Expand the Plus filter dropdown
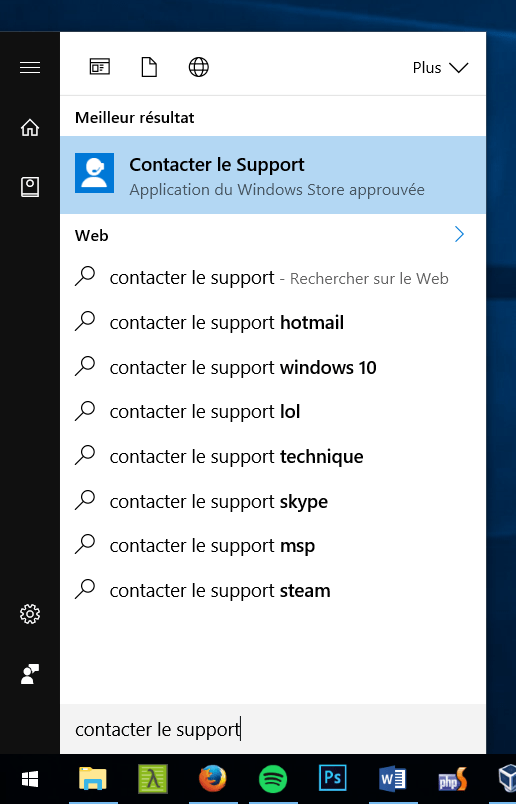 [440, 68]
